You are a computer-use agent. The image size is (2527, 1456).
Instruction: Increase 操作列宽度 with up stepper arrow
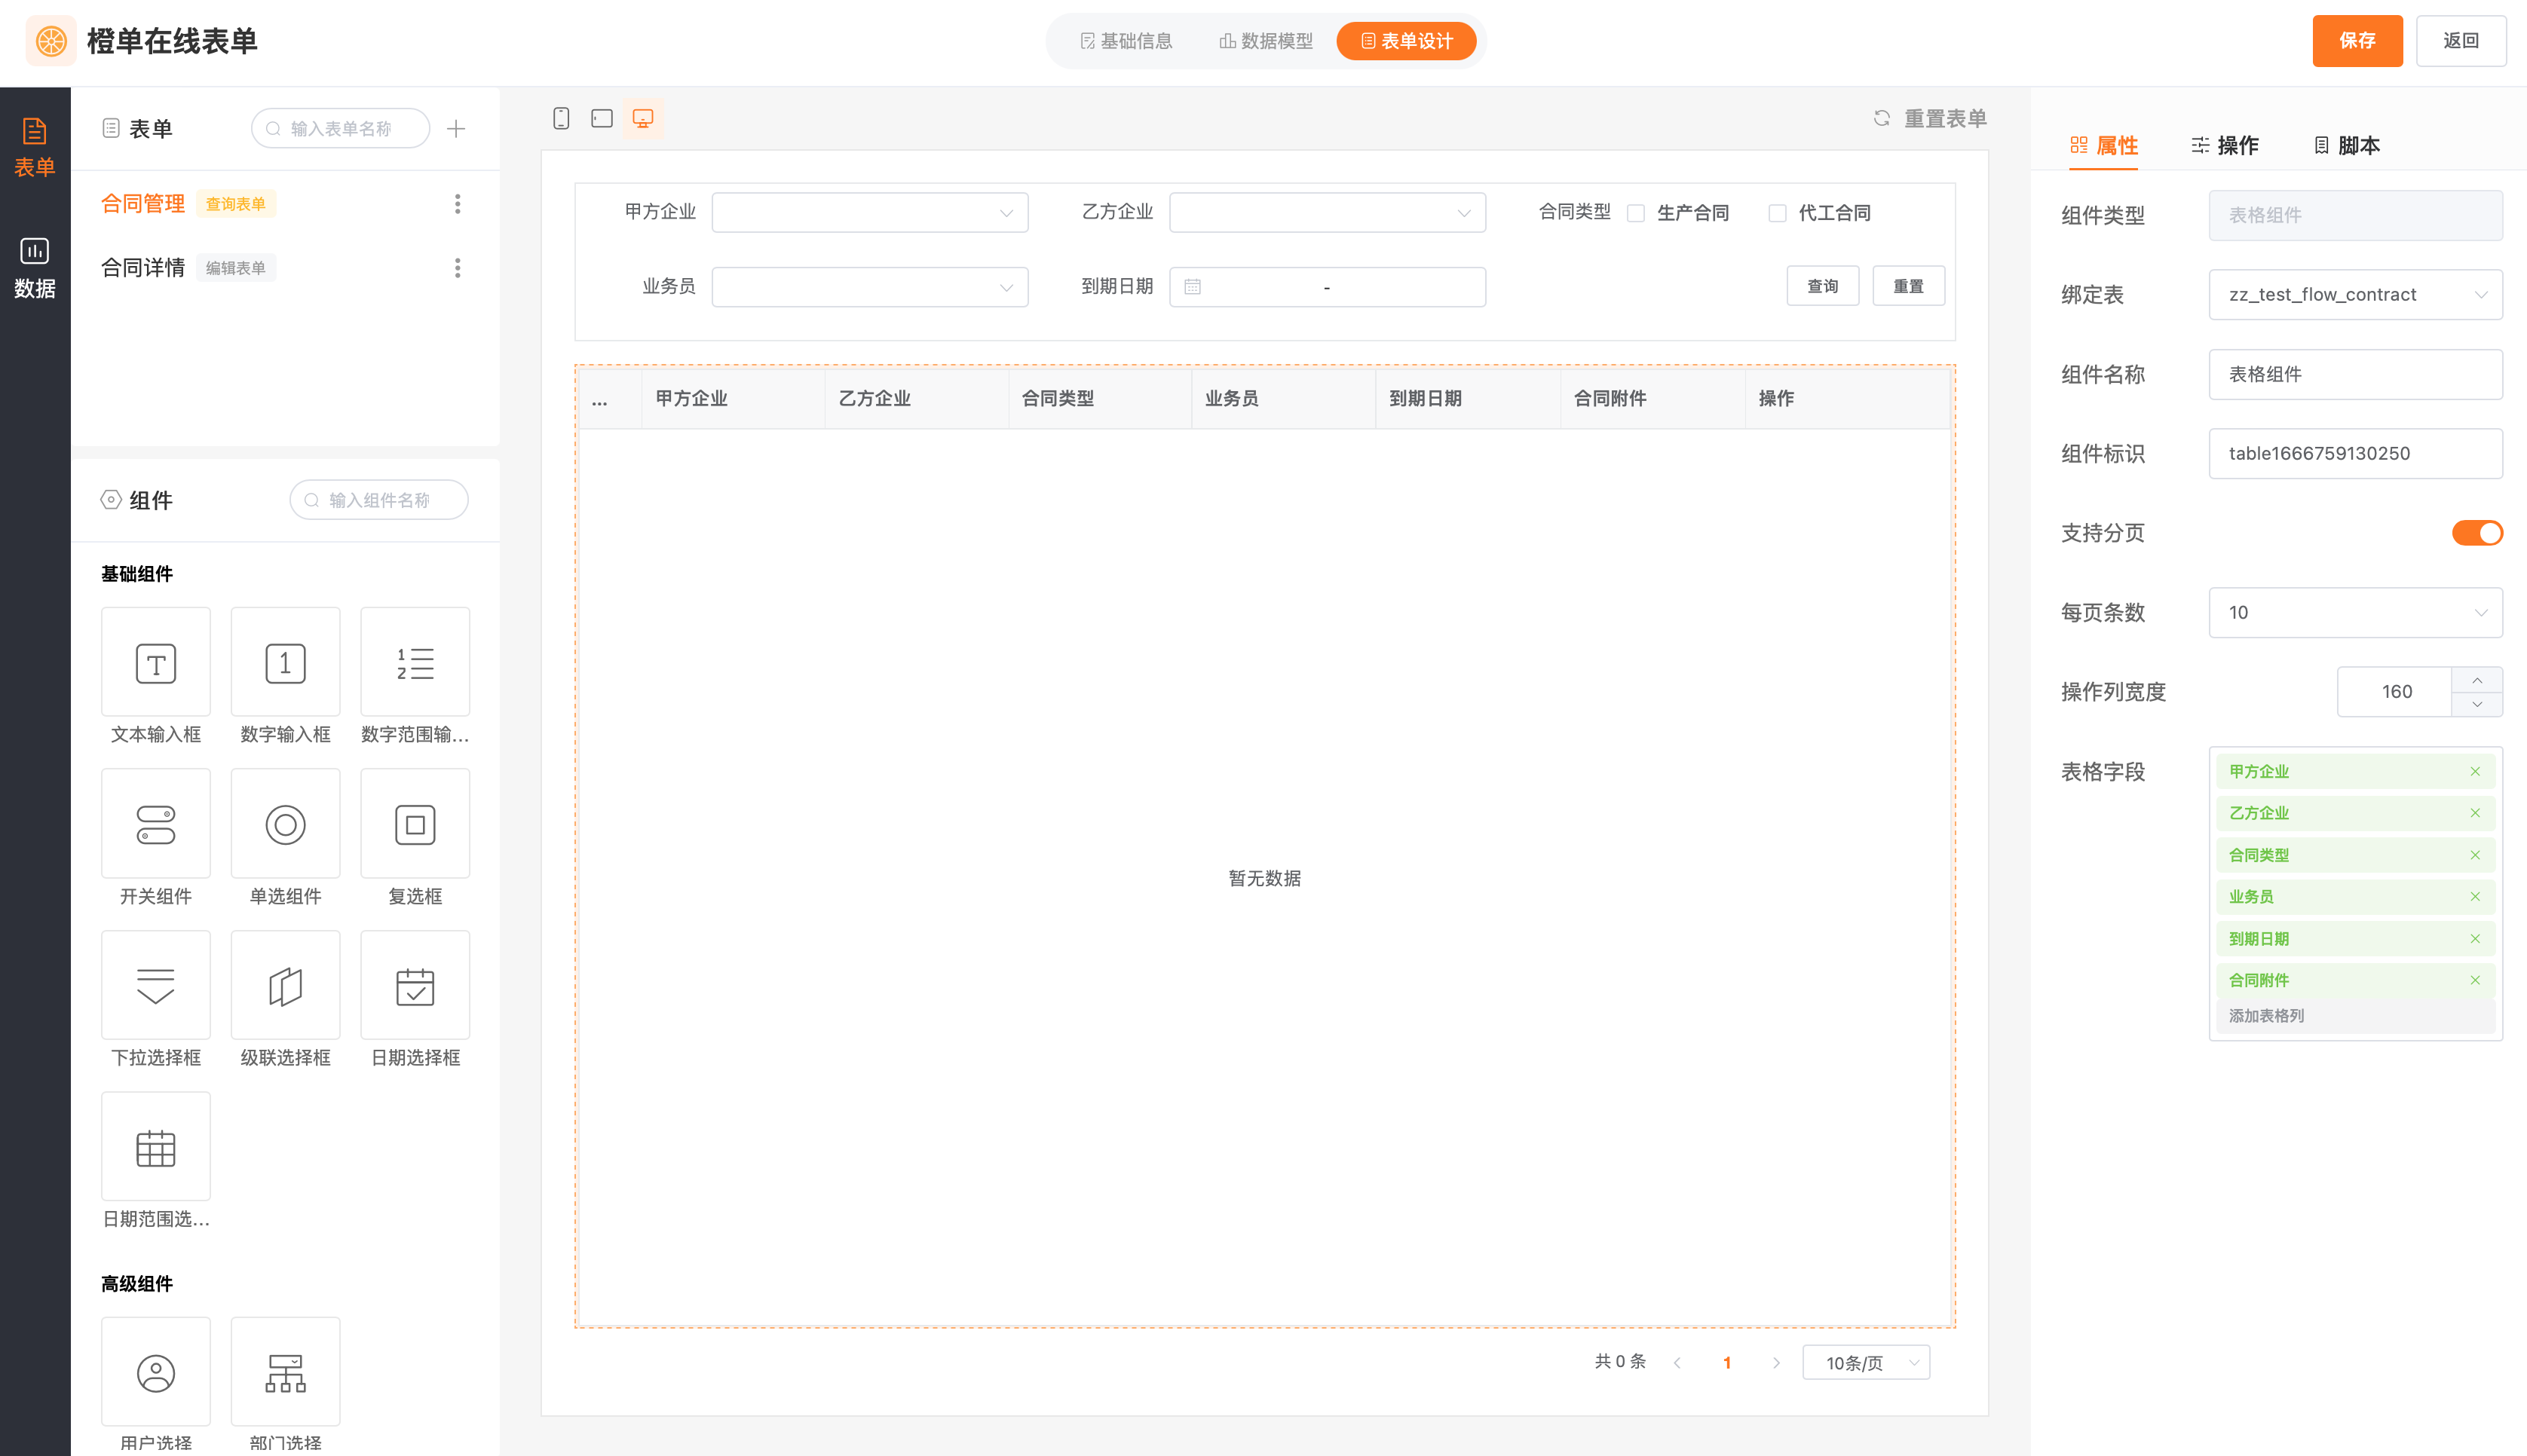[2477, 680]
